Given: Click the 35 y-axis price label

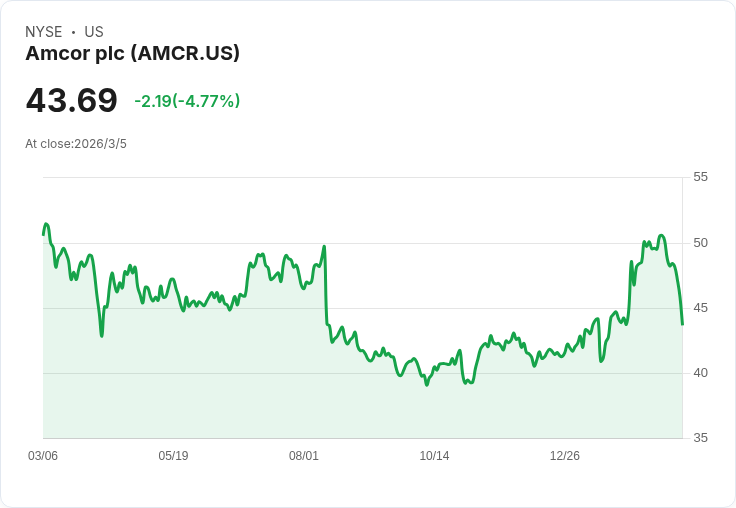Looking at the screenshot, I should (701, 438).
